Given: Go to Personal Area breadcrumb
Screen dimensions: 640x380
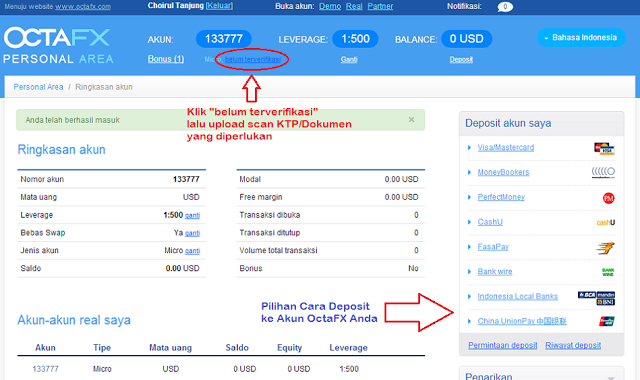Looking at the screenshot, I should coord(38,87).
